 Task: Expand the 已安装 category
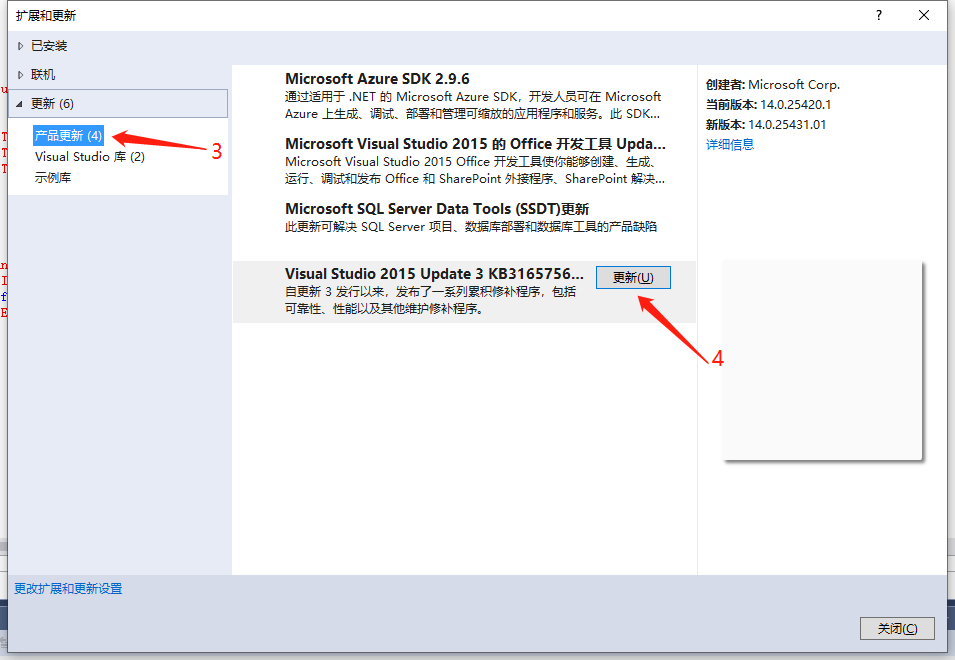(x=20, y=46)
